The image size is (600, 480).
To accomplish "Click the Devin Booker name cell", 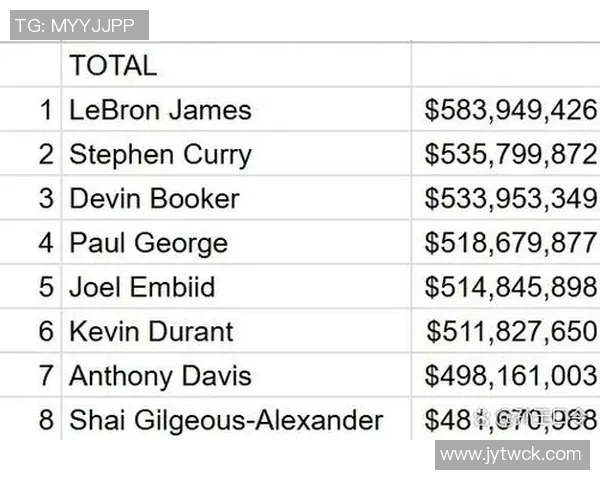I will [154, 199].
